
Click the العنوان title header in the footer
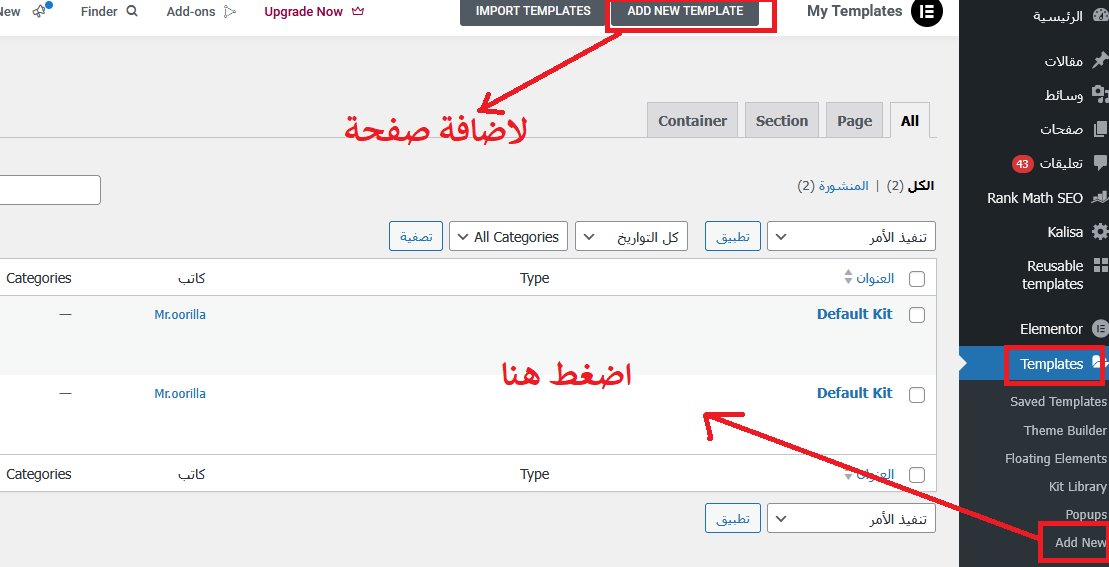pyautogui.click(x=875, y=474)
